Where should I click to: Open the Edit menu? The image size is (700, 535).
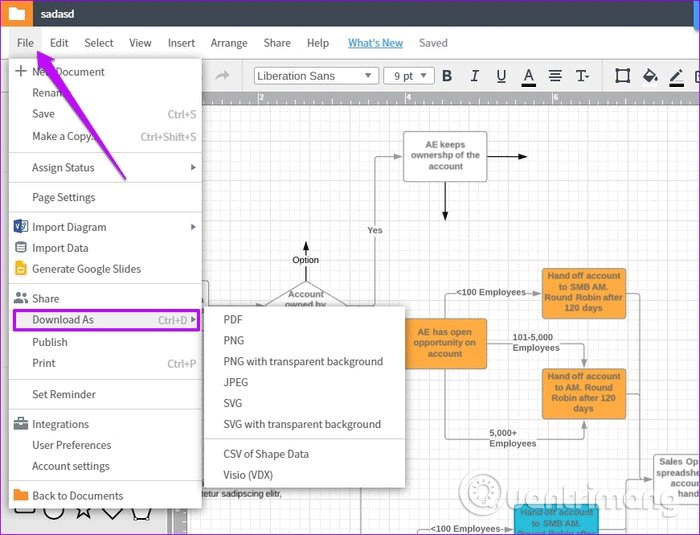(59, 43)
